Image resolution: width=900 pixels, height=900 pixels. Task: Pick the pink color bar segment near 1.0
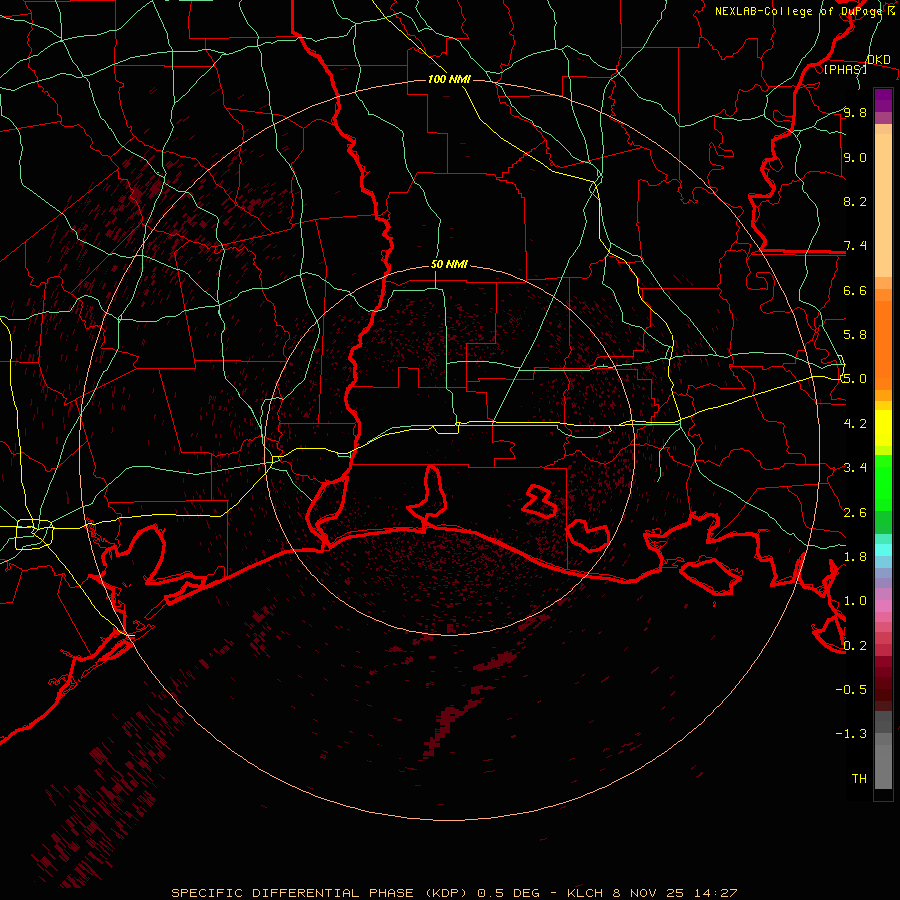point(883,606)
